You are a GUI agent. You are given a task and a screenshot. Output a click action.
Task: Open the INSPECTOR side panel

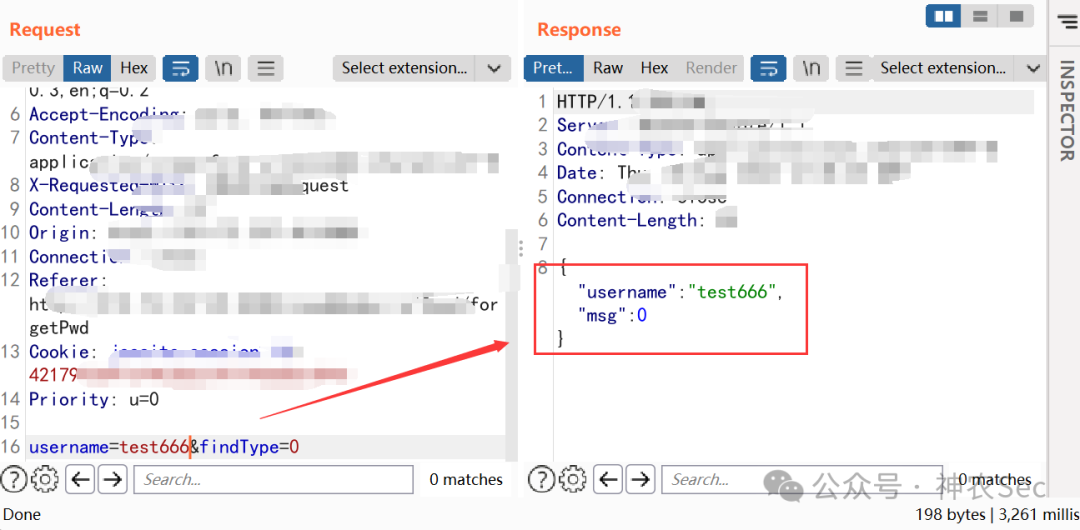[x=1066, y=111]
